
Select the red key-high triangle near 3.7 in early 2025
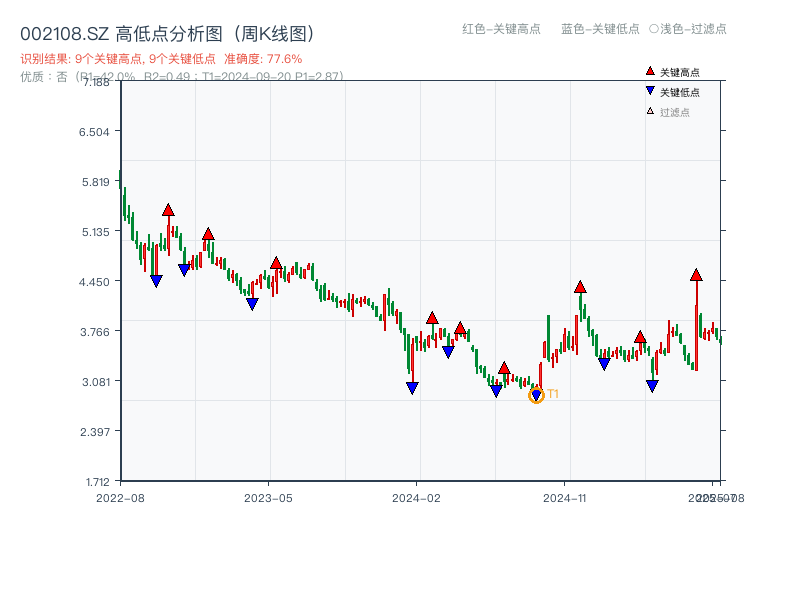tap(640, 337)
